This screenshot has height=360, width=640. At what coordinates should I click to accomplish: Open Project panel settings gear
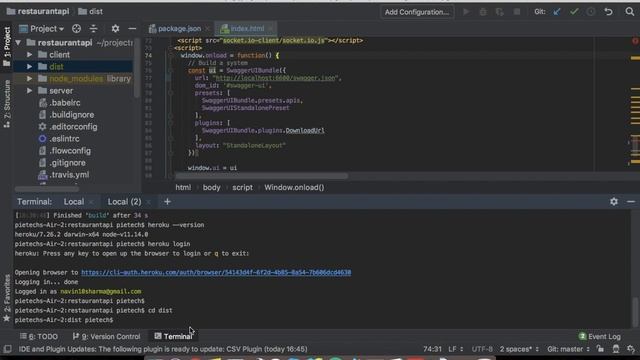pyautogui.click(x=116, y=29)
